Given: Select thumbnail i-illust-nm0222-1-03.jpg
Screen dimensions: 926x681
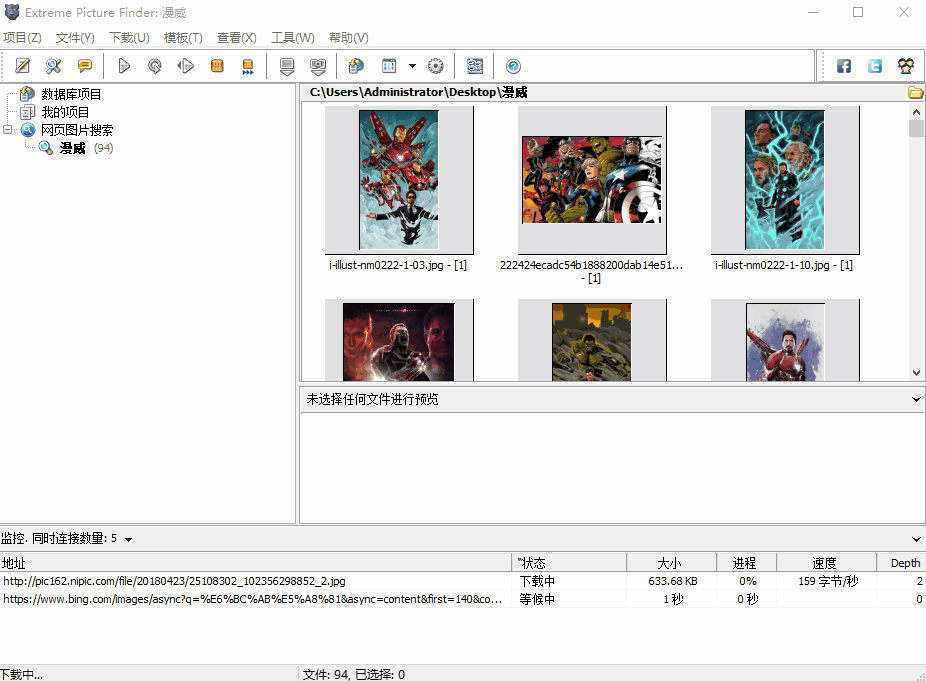Looking at the screenshot, I should pyautogui.click(x=399, y=180).
